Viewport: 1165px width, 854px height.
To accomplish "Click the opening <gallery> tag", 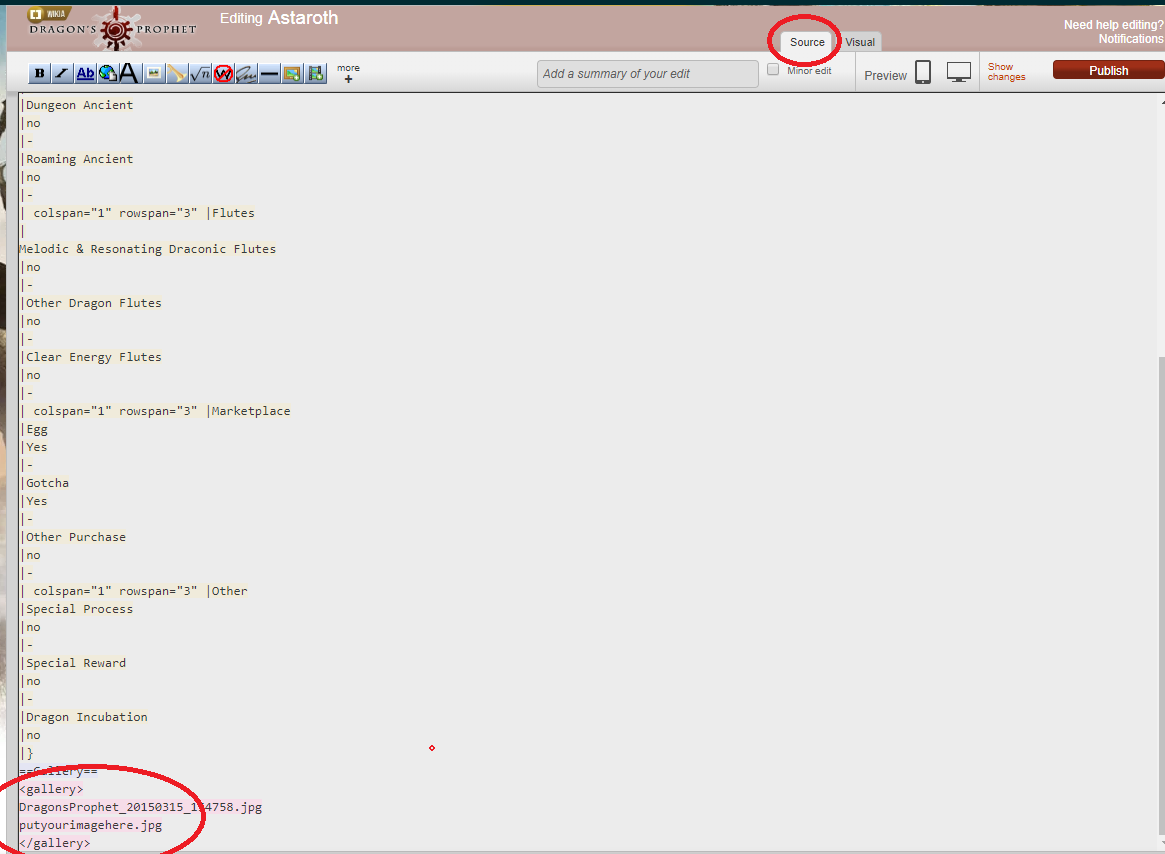I will click(x=52, y=789).
